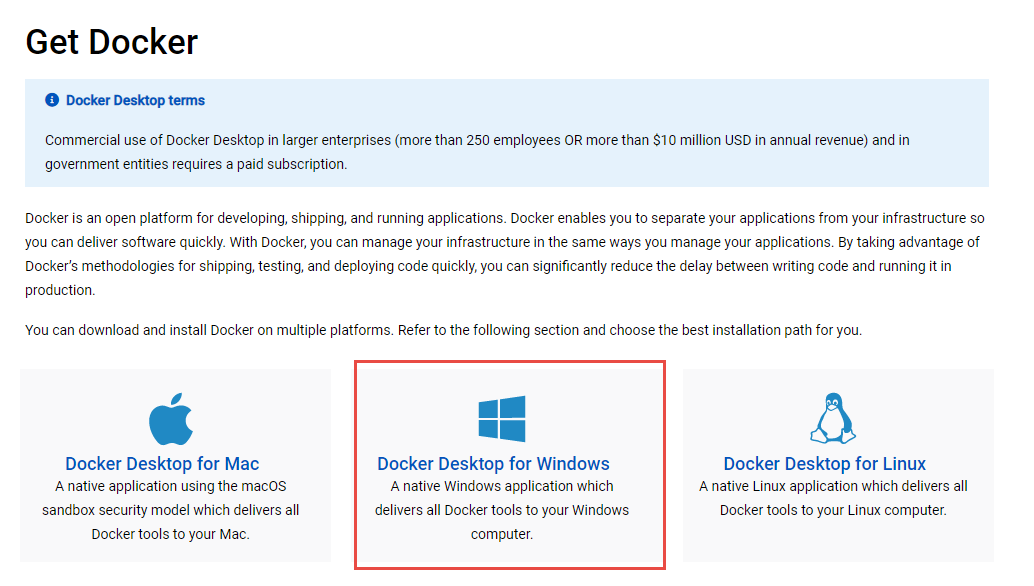The image size is (1034, 586).
Task: Click the Linux penguin icon
Action: click(833, 419)
